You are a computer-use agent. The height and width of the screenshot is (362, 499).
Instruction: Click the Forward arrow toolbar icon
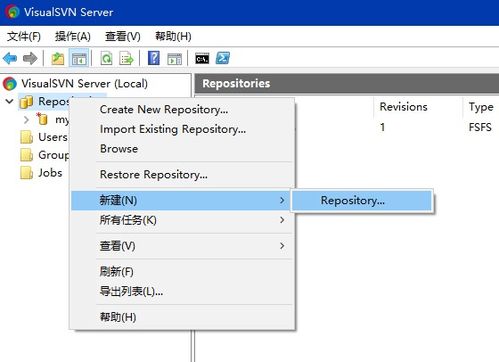click(x=30, y=59)
